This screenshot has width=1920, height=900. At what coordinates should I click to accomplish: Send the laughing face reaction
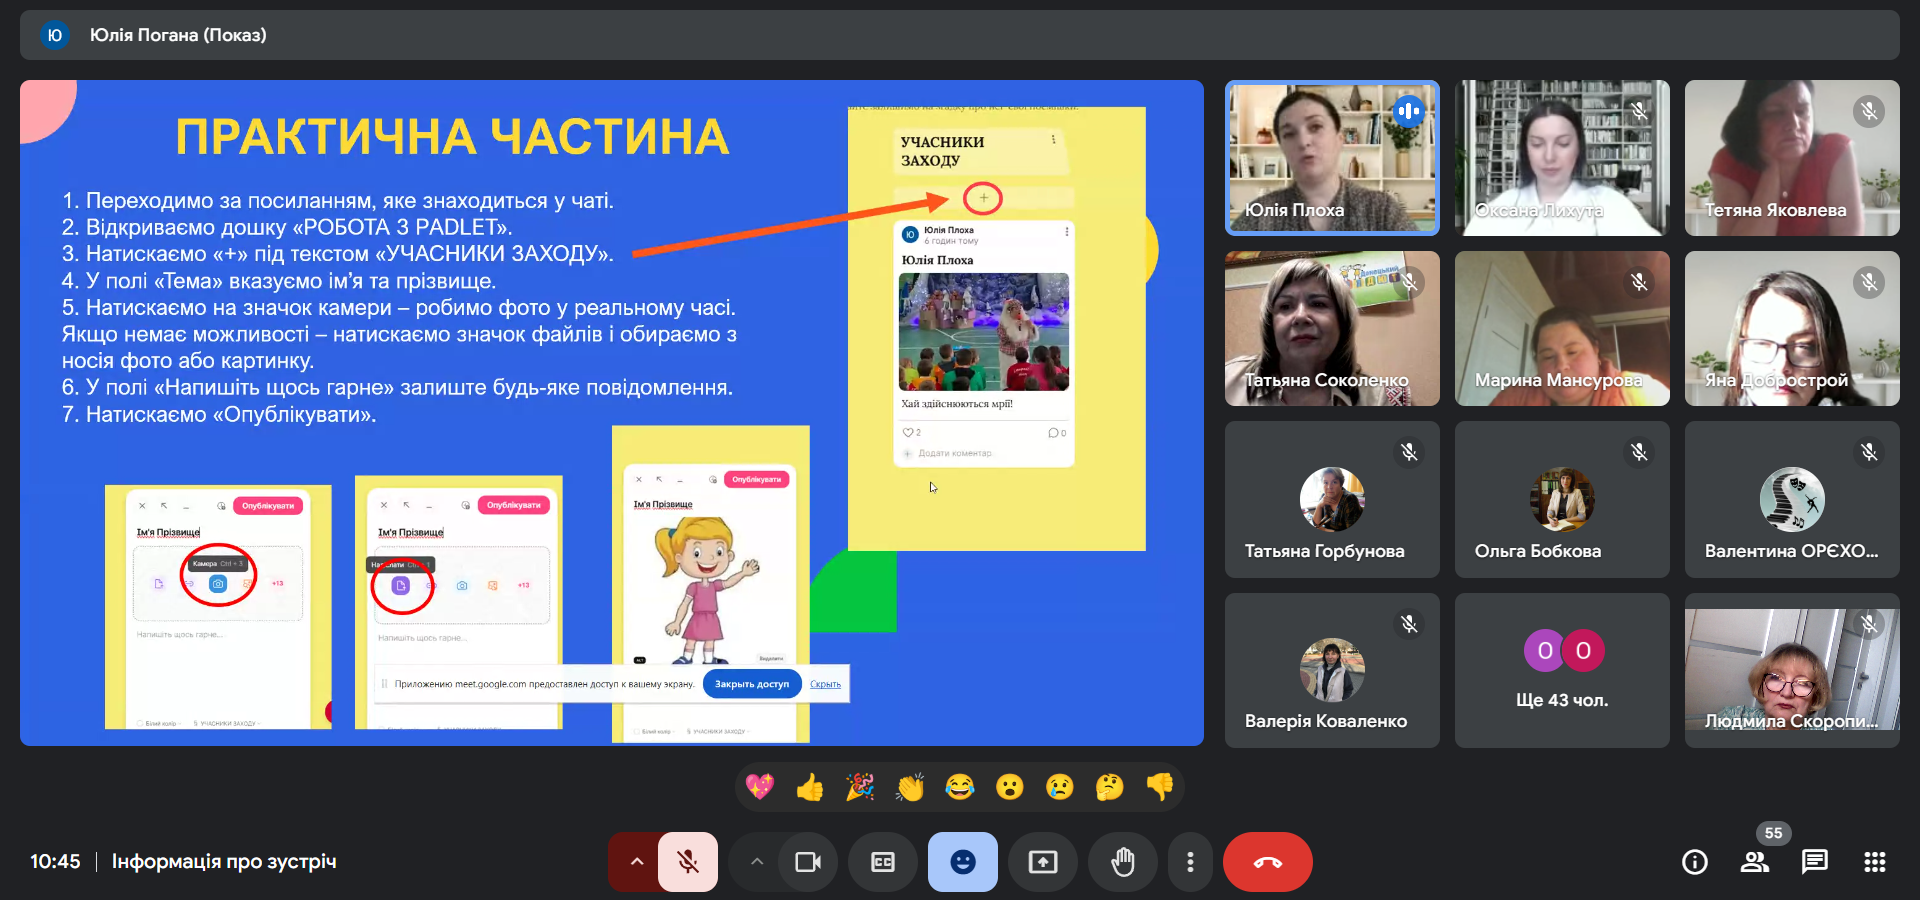tap(960, 787)
